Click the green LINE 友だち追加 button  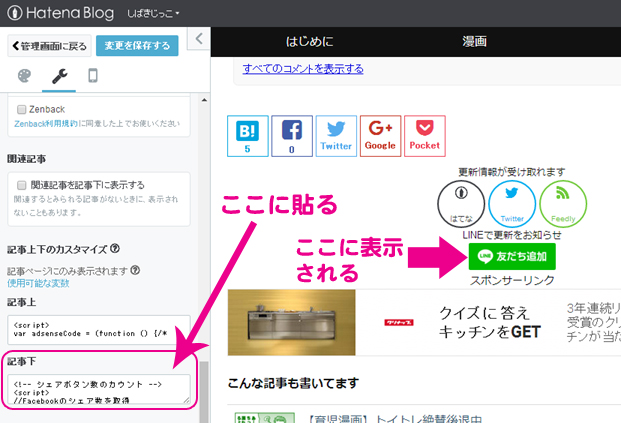point(512,256)
